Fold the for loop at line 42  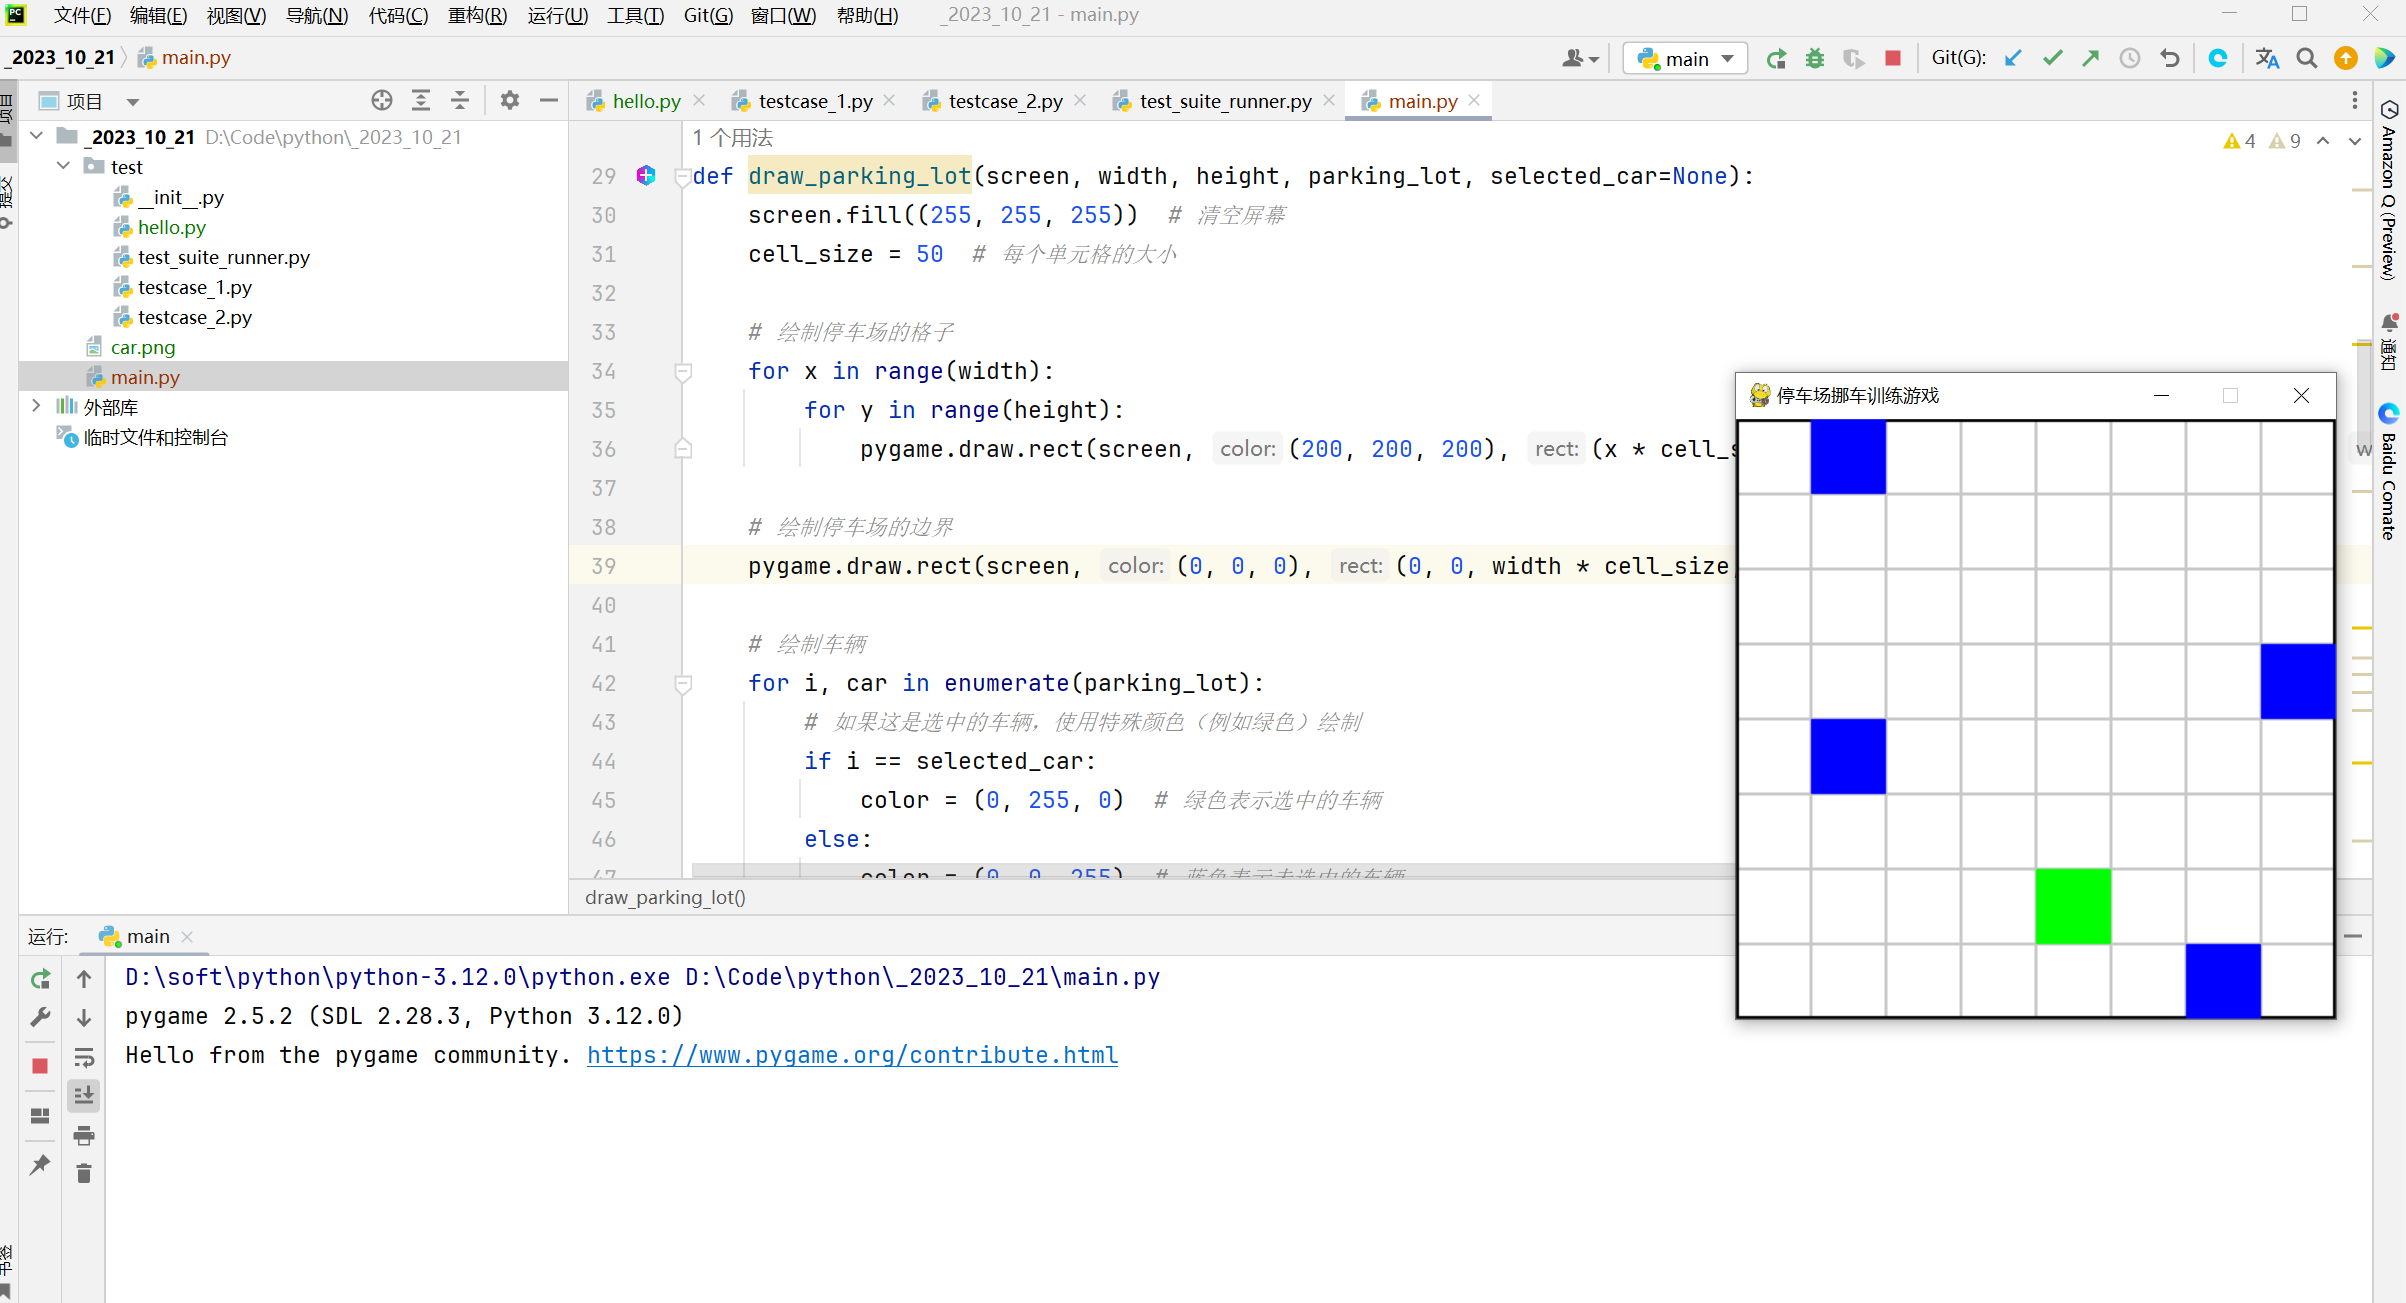pyautogui.click(x=683, y=684)
